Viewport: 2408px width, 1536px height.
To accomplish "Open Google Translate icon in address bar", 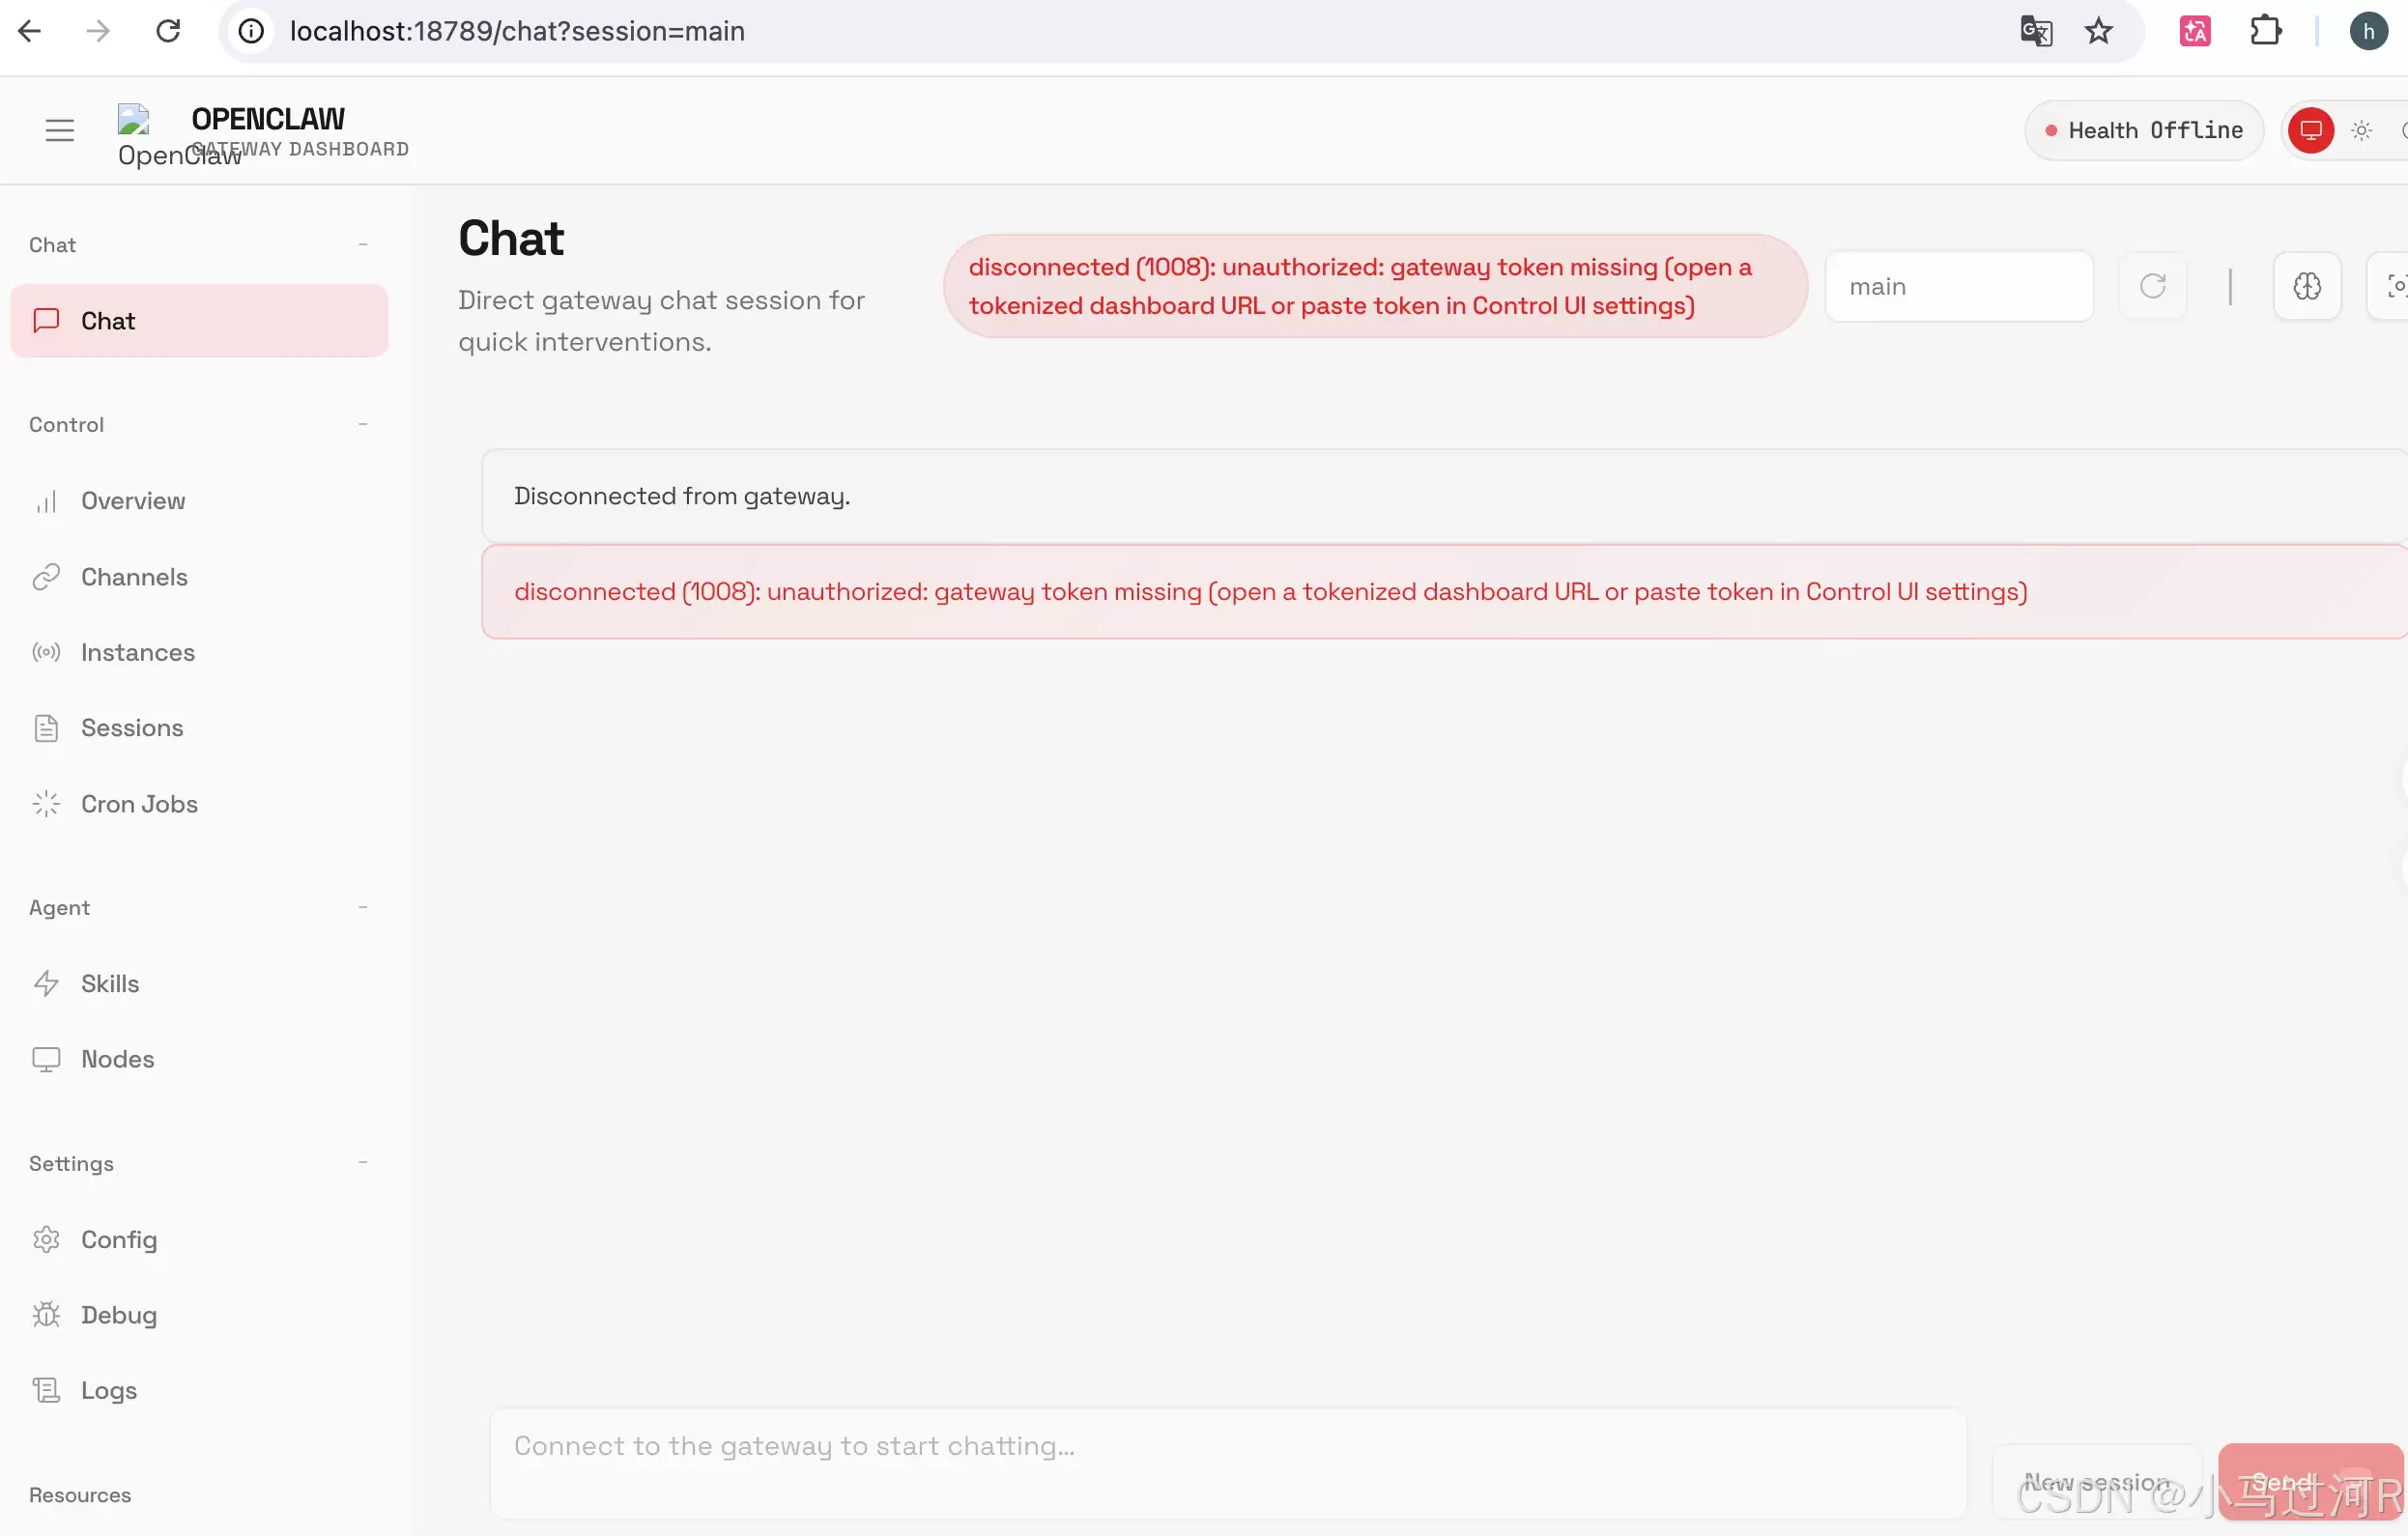I will [2036, 31].
